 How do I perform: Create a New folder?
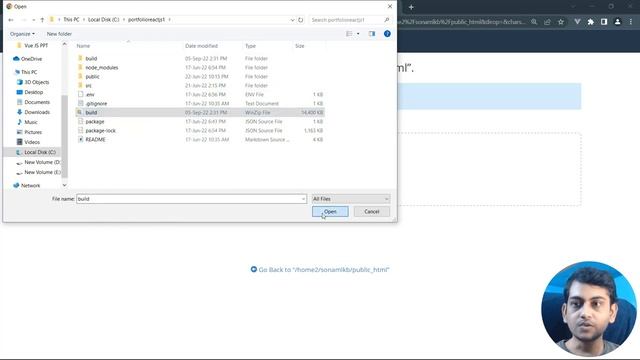59,34
